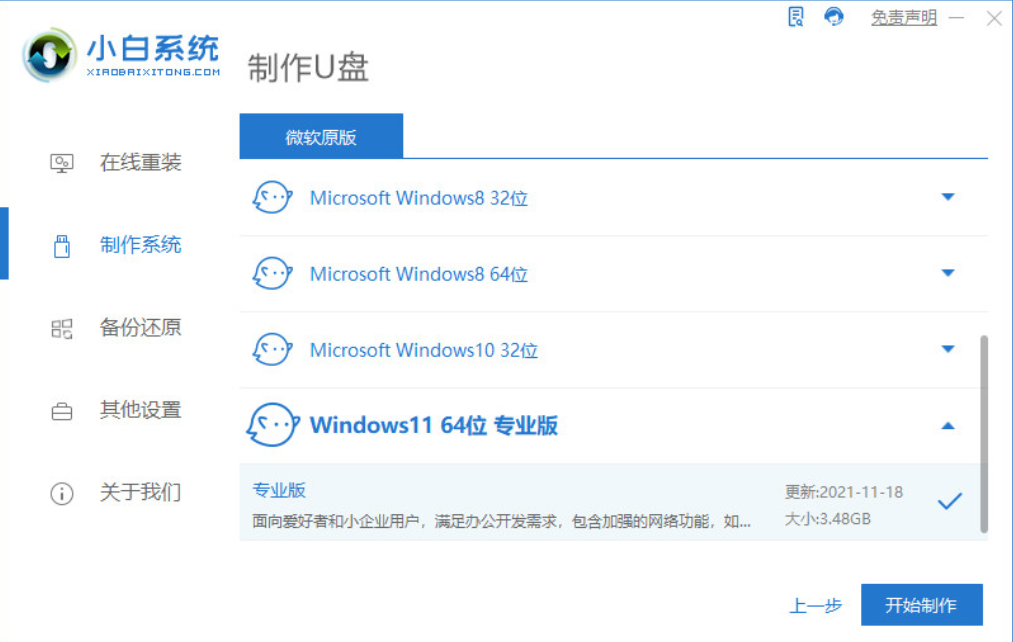
Task: Click the 备份还原 grid icon
Action: 62,329
